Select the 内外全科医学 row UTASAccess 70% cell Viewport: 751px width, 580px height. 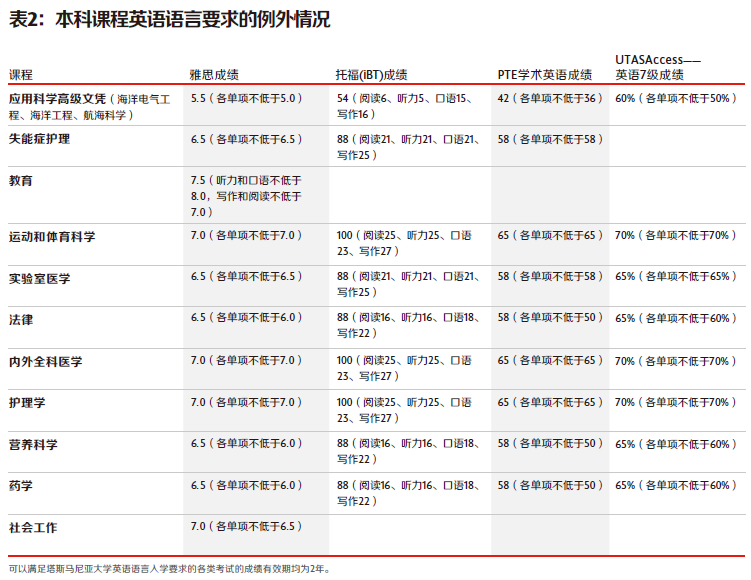coord(675,361)
